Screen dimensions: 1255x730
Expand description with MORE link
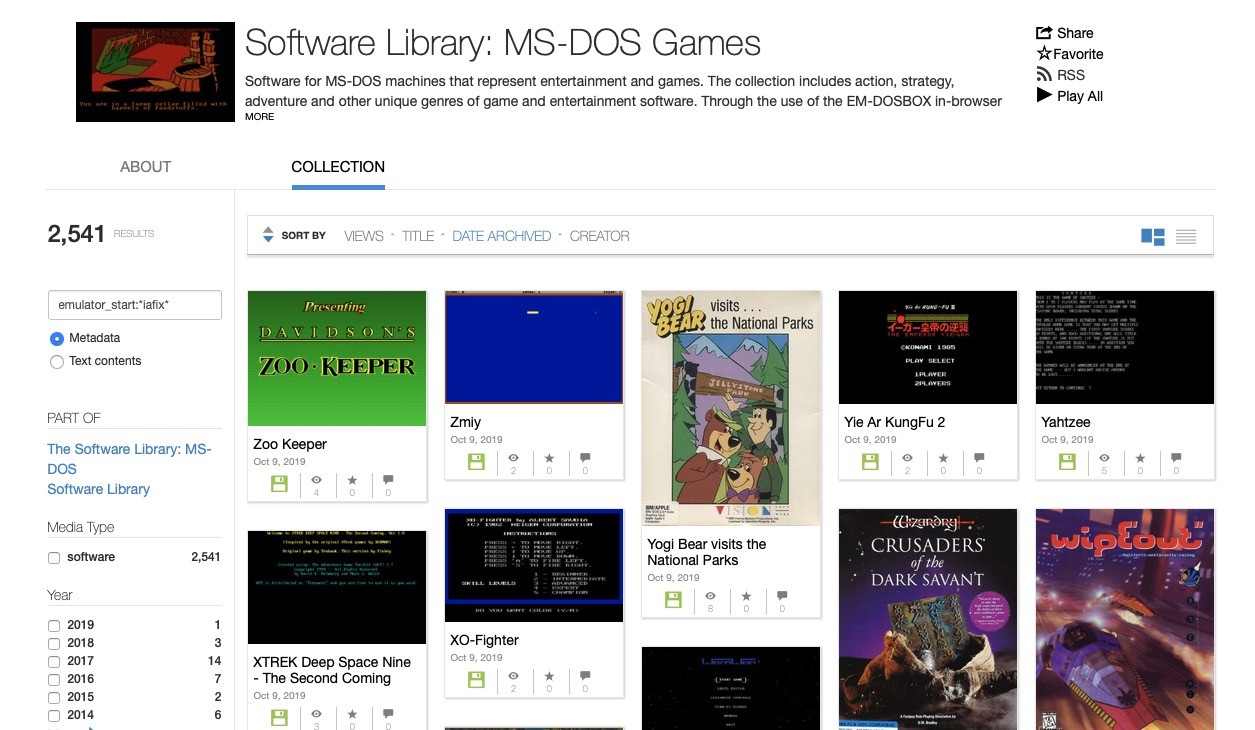point(259,117)
